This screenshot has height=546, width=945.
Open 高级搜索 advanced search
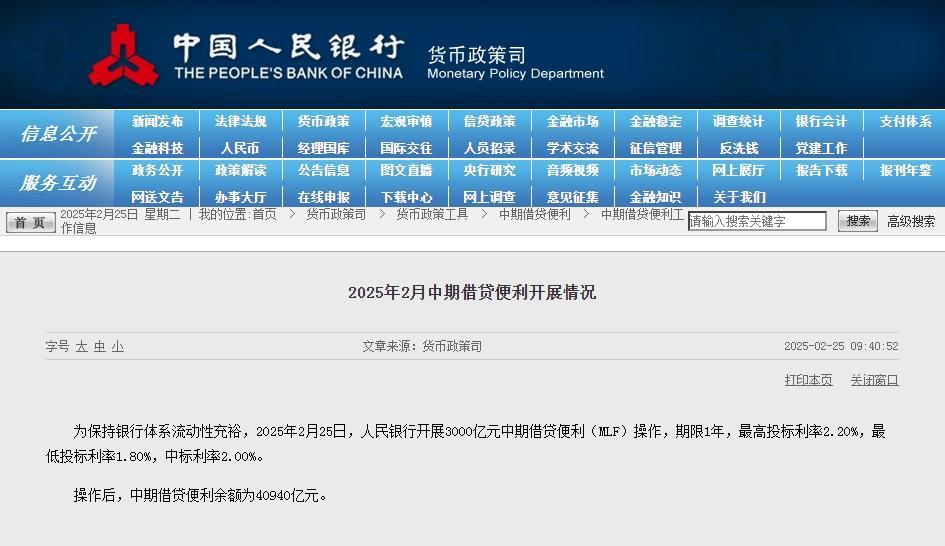tap(911, 222)
